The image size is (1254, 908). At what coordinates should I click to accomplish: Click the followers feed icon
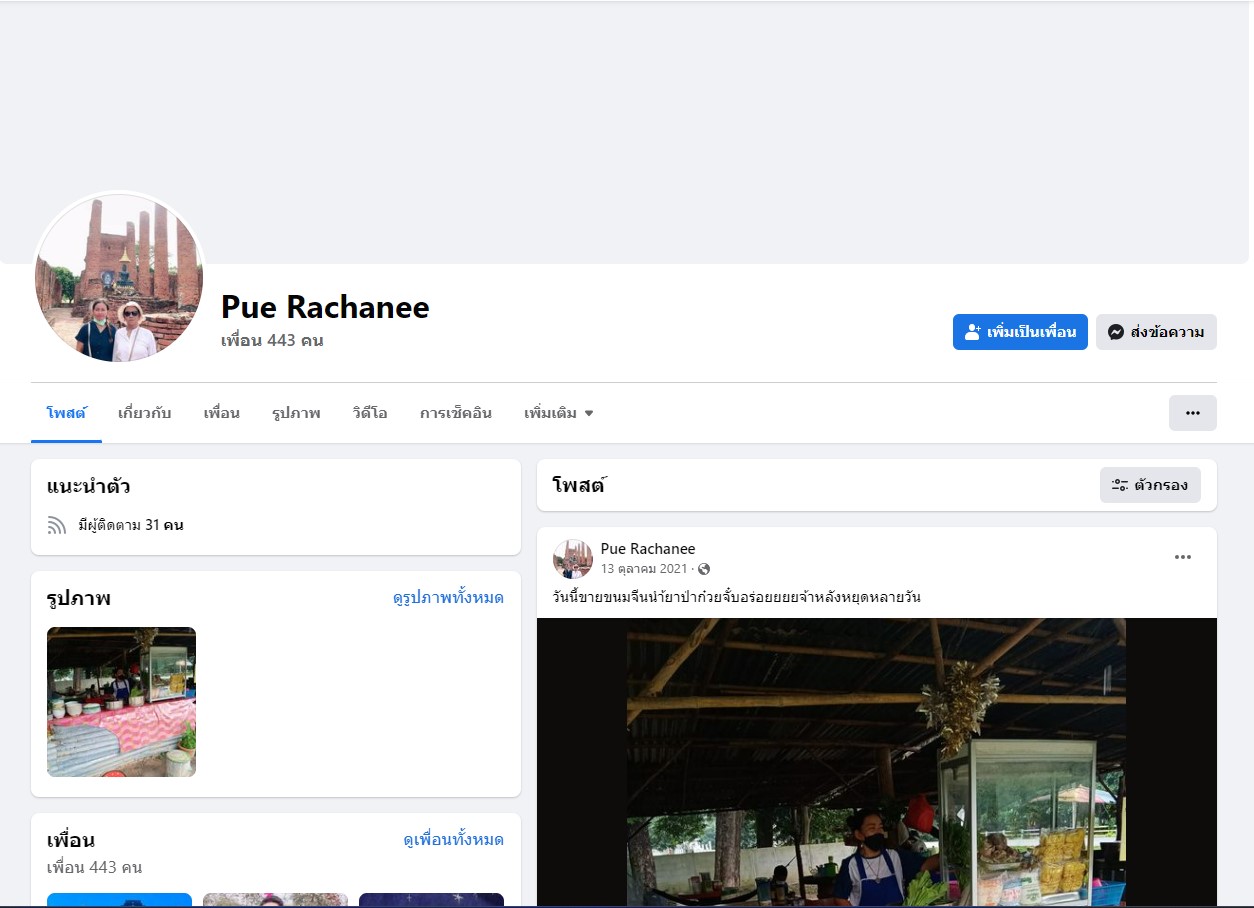pos(57,525)
